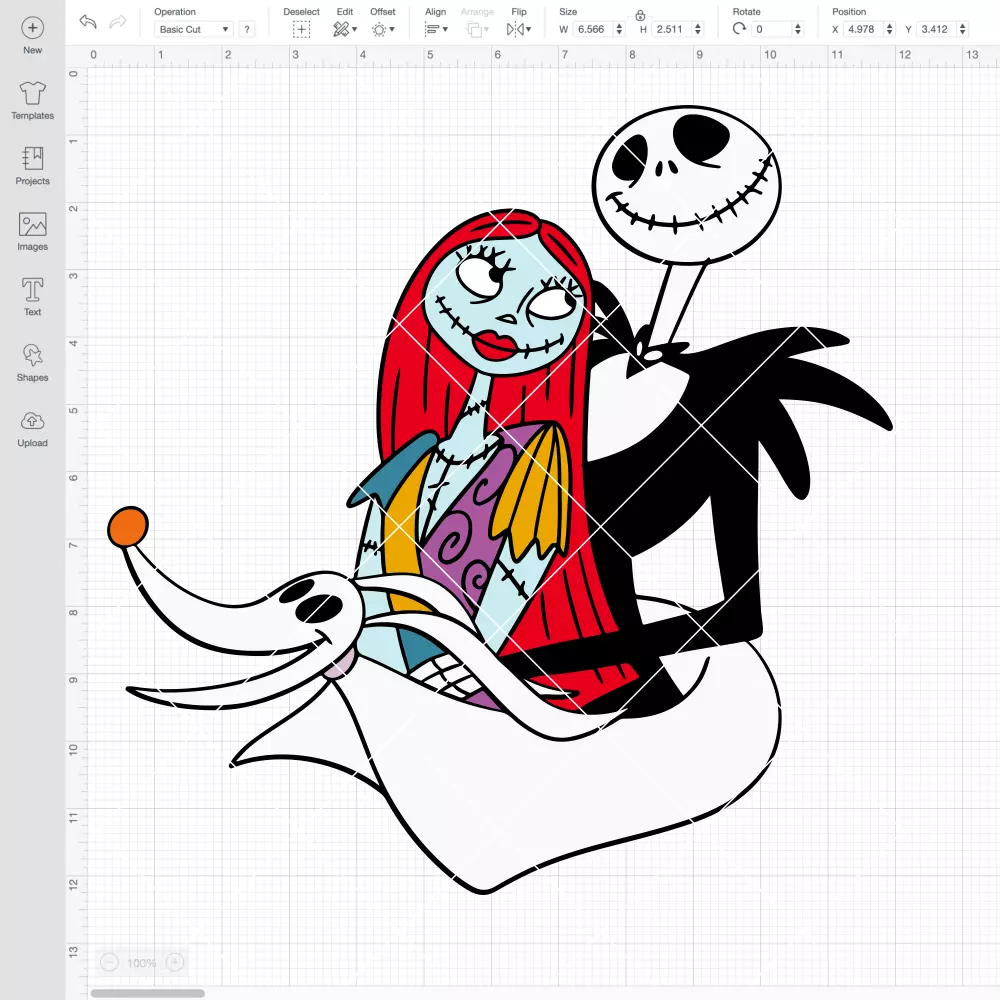The height and width of the screenshot is (1000, 1000).
Task: Click the Deselect icon
Action: point(302,29)
